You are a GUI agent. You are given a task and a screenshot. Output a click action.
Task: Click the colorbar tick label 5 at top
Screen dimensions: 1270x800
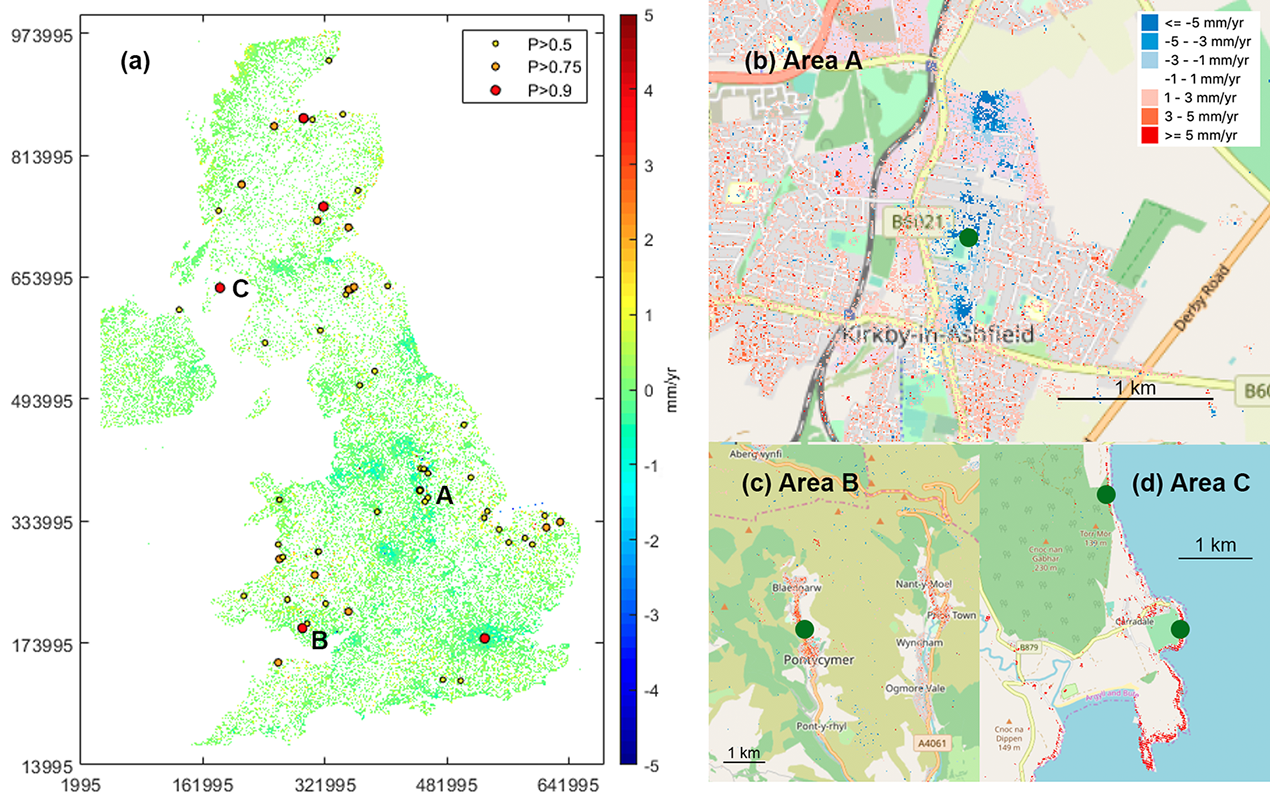click(x=649, y=16)
